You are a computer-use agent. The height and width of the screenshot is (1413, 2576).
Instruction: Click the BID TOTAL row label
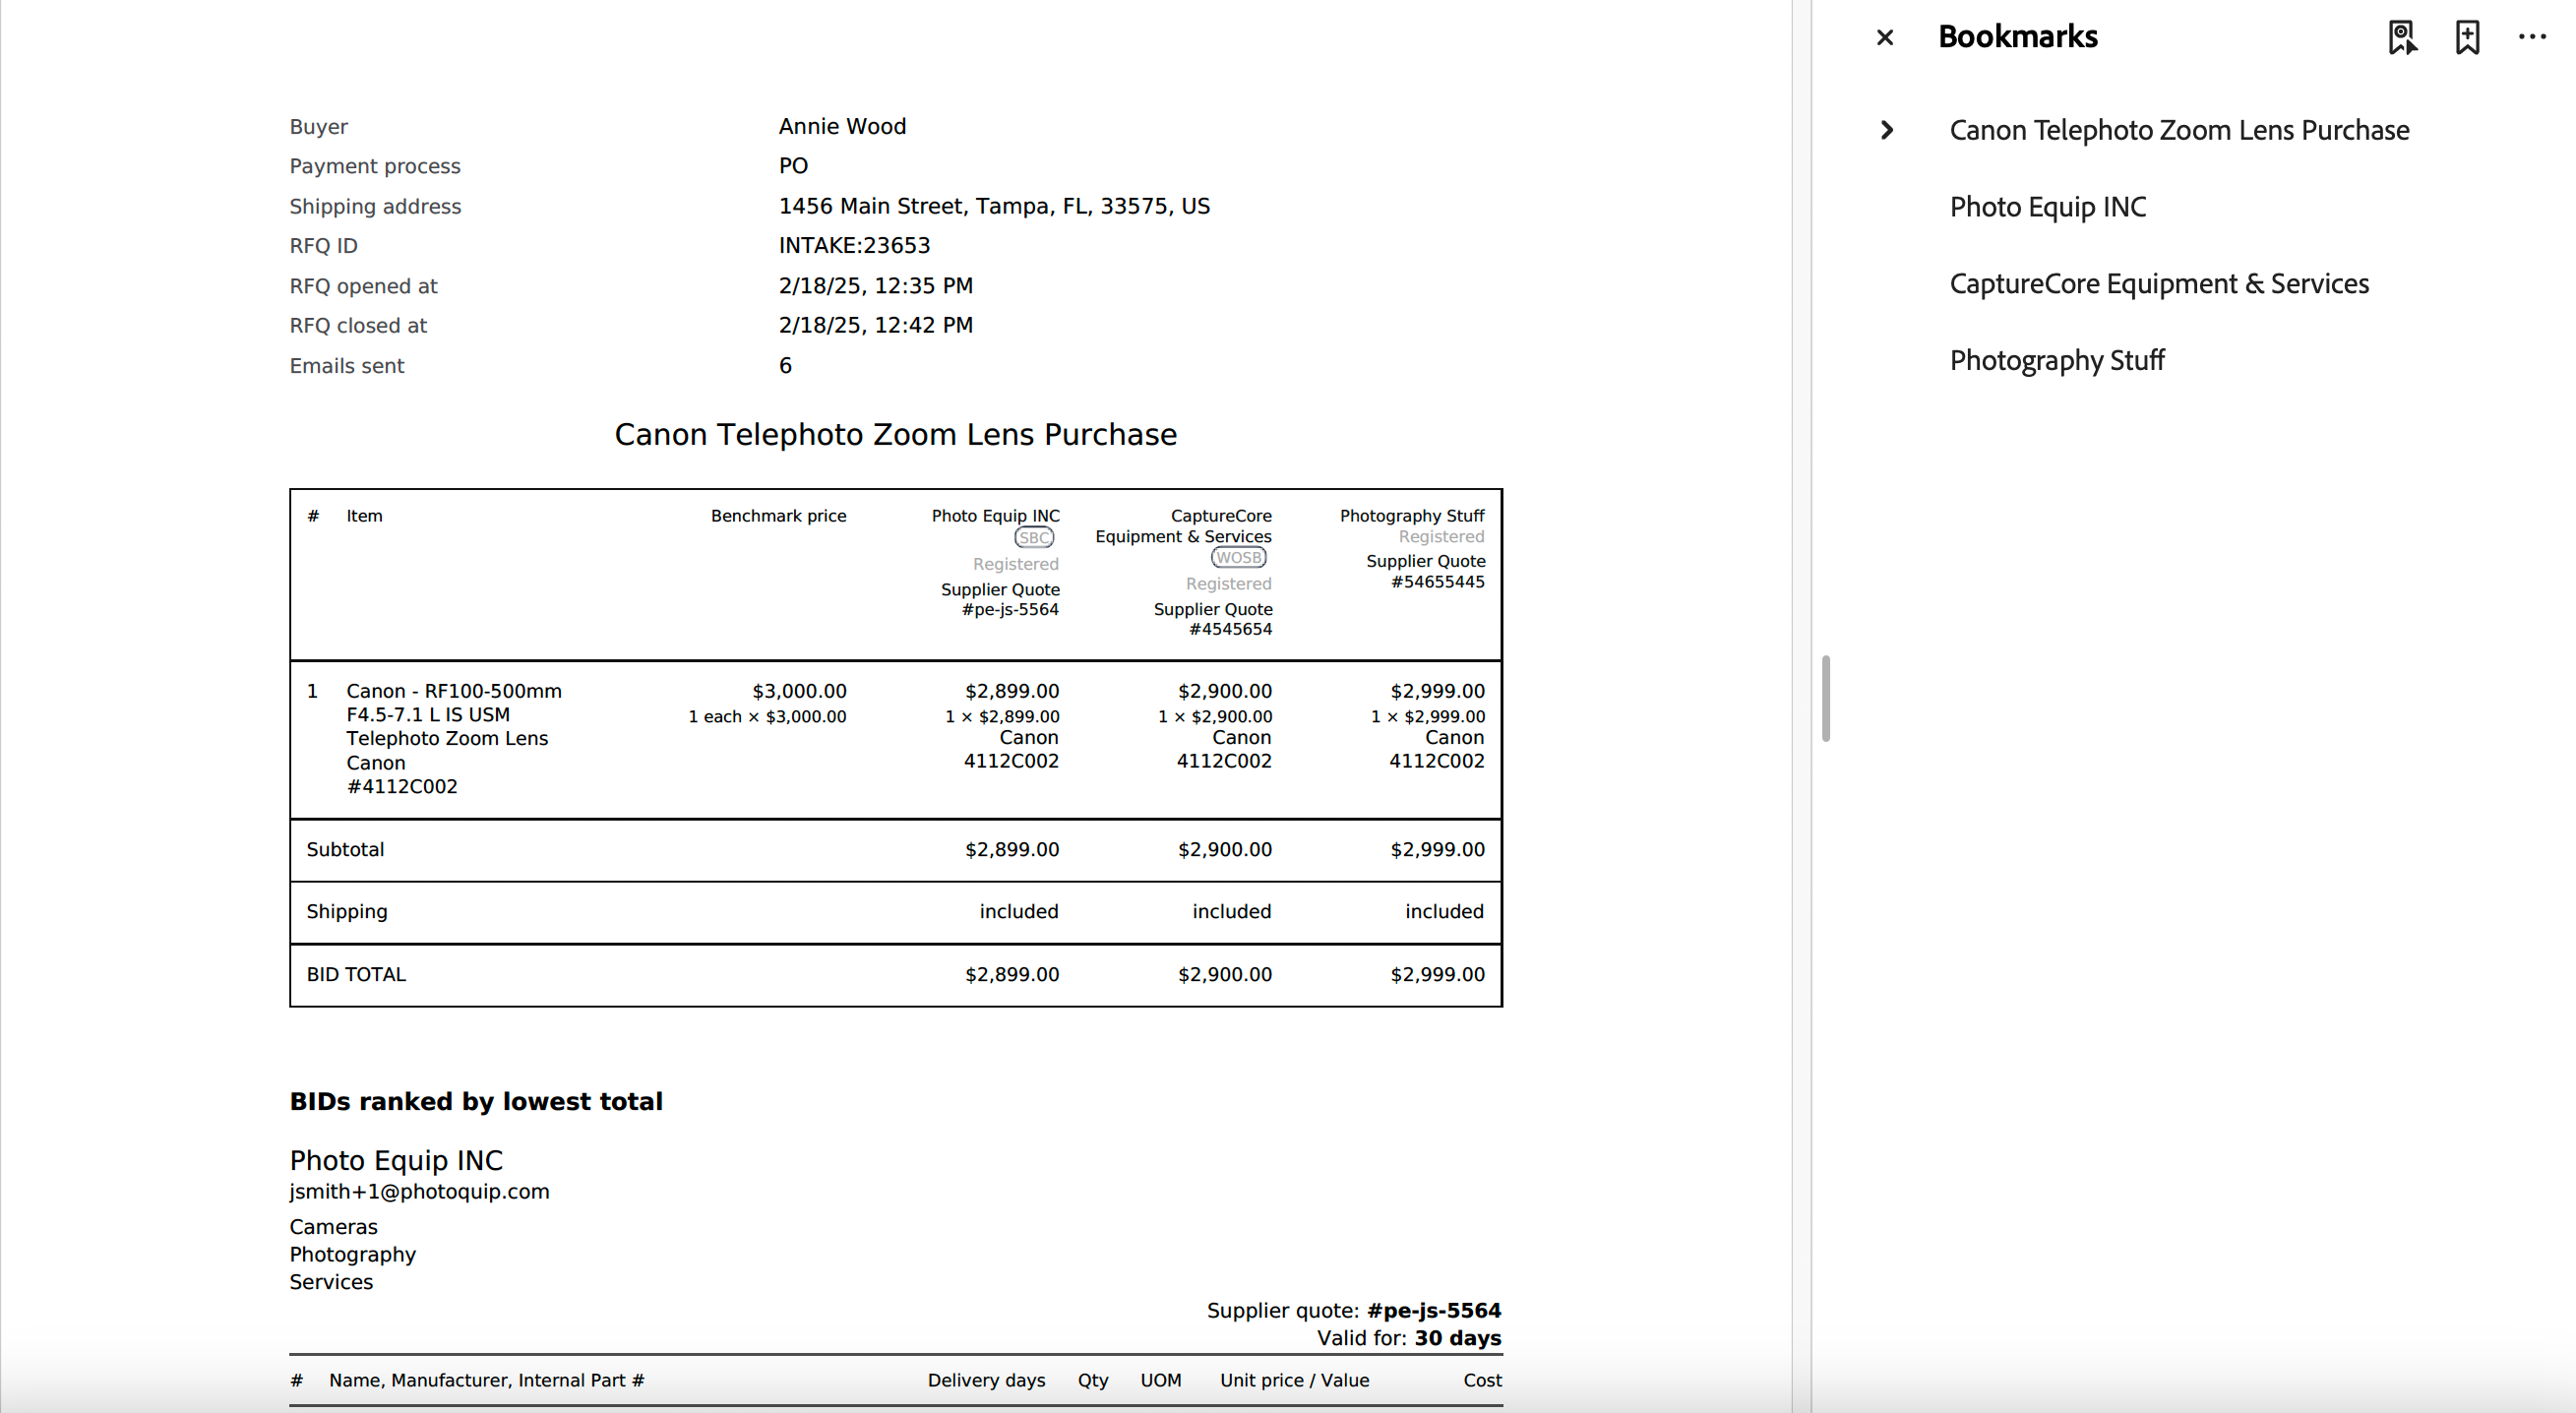[356, 975]
